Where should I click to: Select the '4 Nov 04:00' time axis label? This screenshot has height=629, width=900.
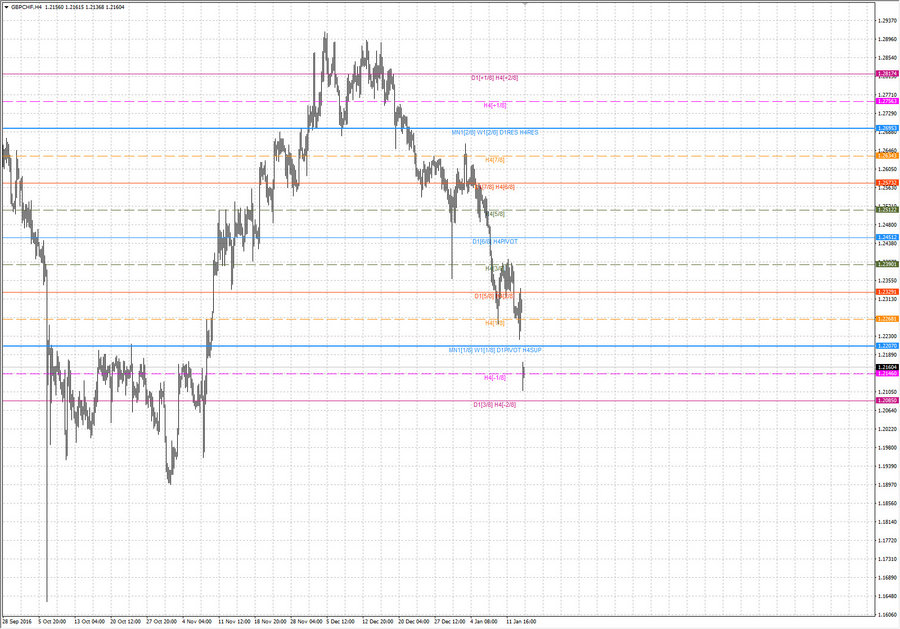tap(197, 622)
